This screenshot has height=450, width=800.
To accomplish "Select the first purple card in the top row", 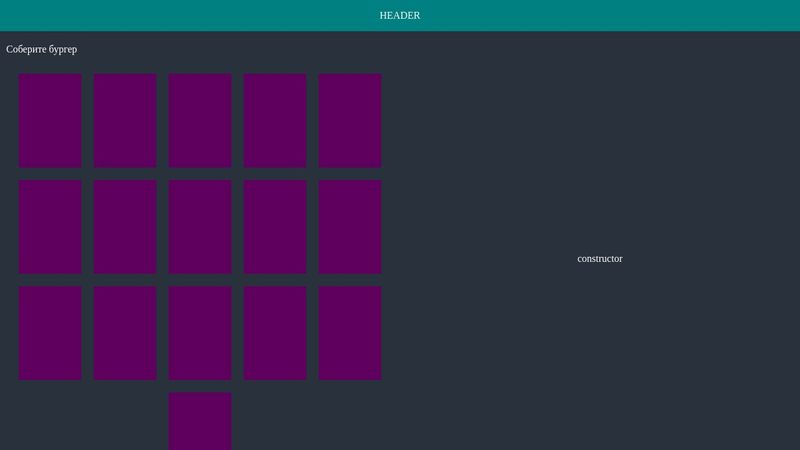I will coord(50,120).
